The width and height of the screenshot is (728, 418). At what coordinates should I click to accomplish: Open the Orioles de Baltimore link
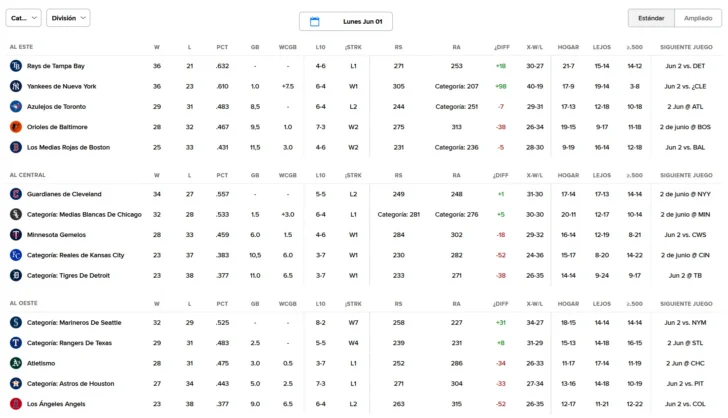coord(57,127)
